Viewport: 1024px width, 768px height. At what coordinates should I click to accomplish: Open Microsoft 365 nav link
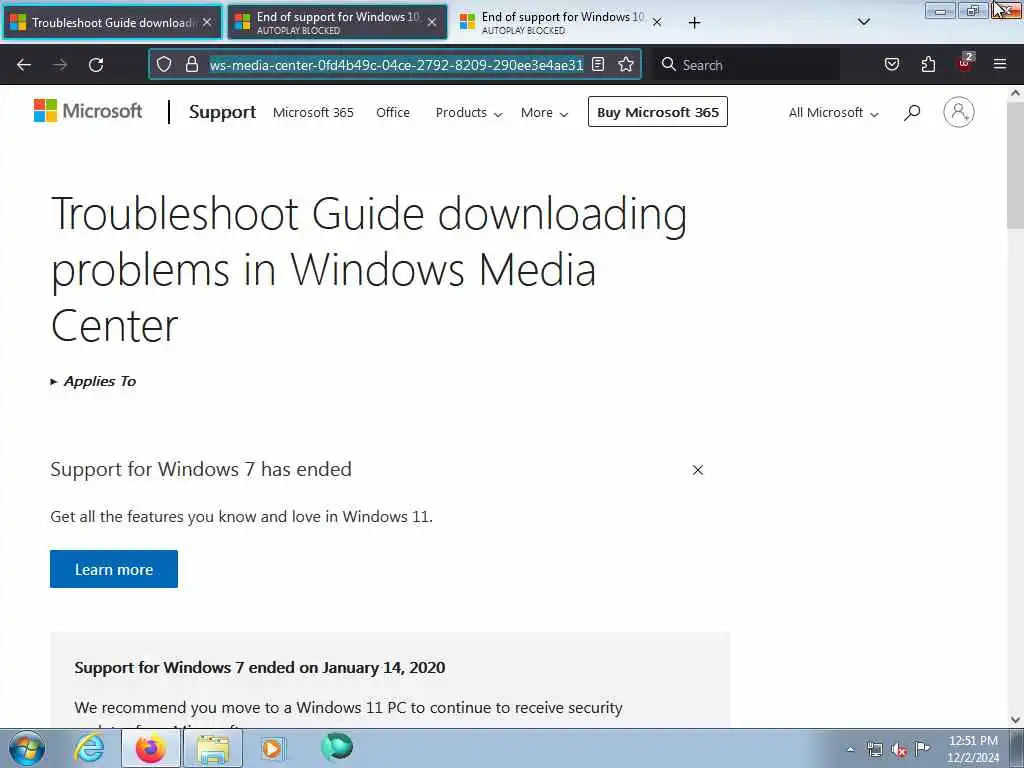[x=313, y=112]
